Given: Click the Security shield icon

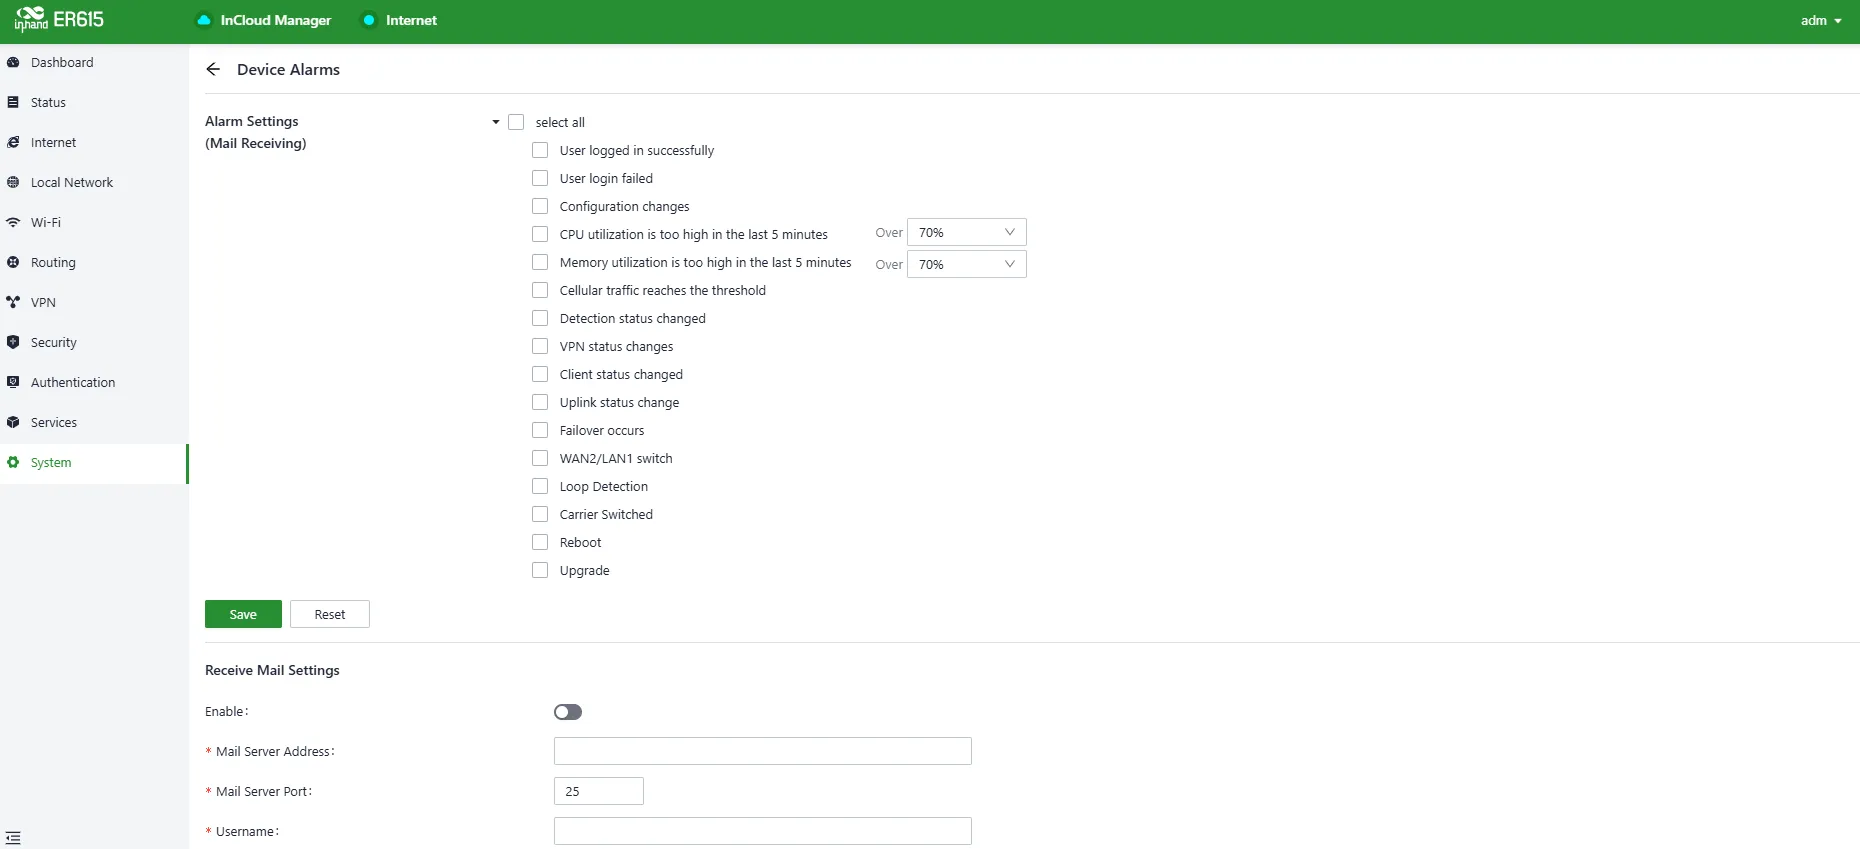Looking at the screenshot, I should pos(13,342).
